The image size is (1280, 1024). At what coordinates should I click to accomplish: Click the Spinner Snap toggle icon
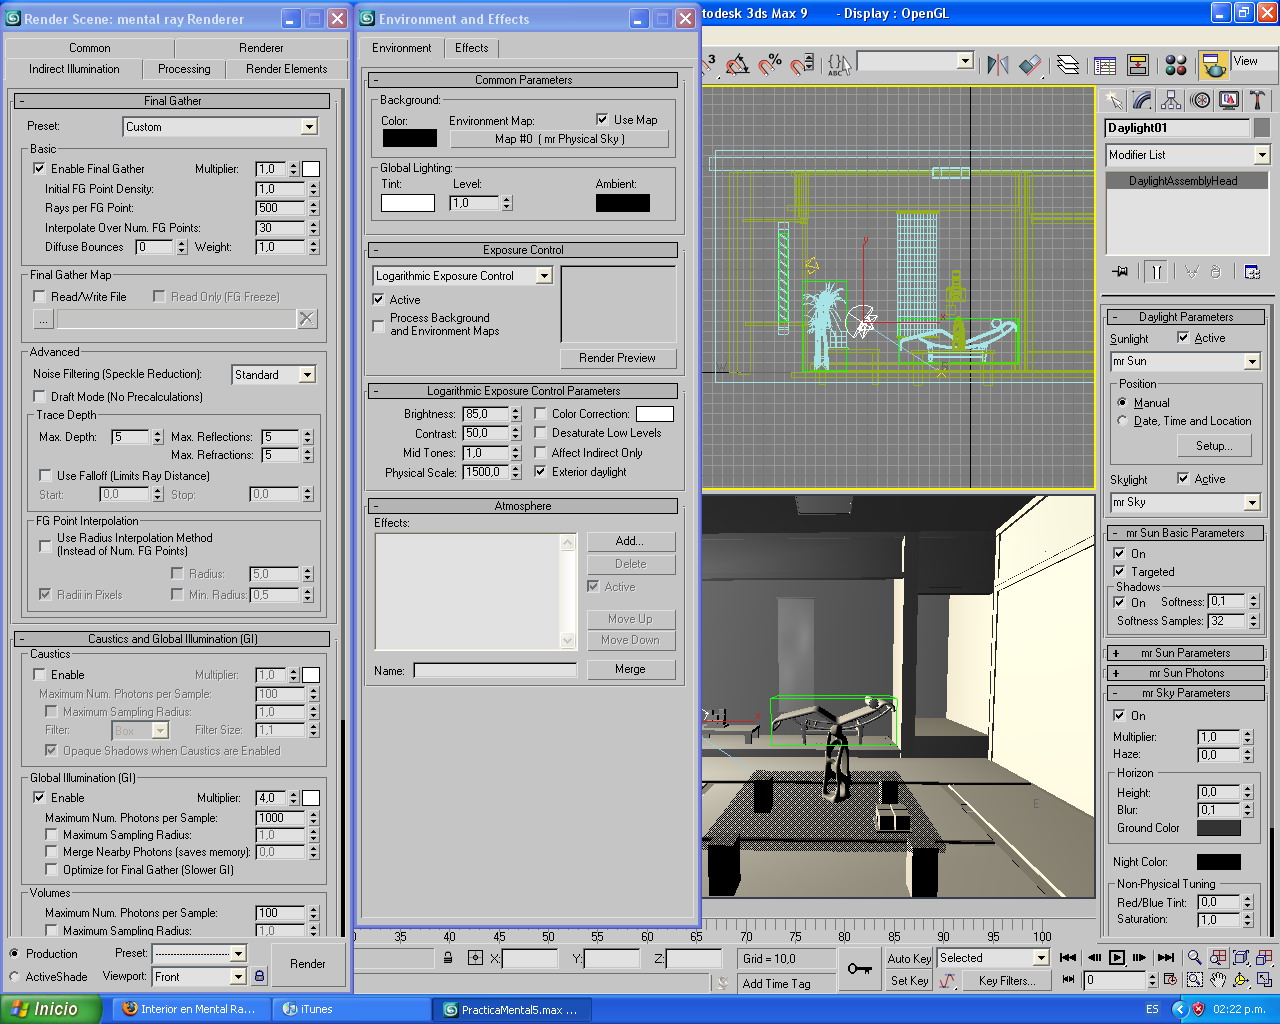point(801,65)
